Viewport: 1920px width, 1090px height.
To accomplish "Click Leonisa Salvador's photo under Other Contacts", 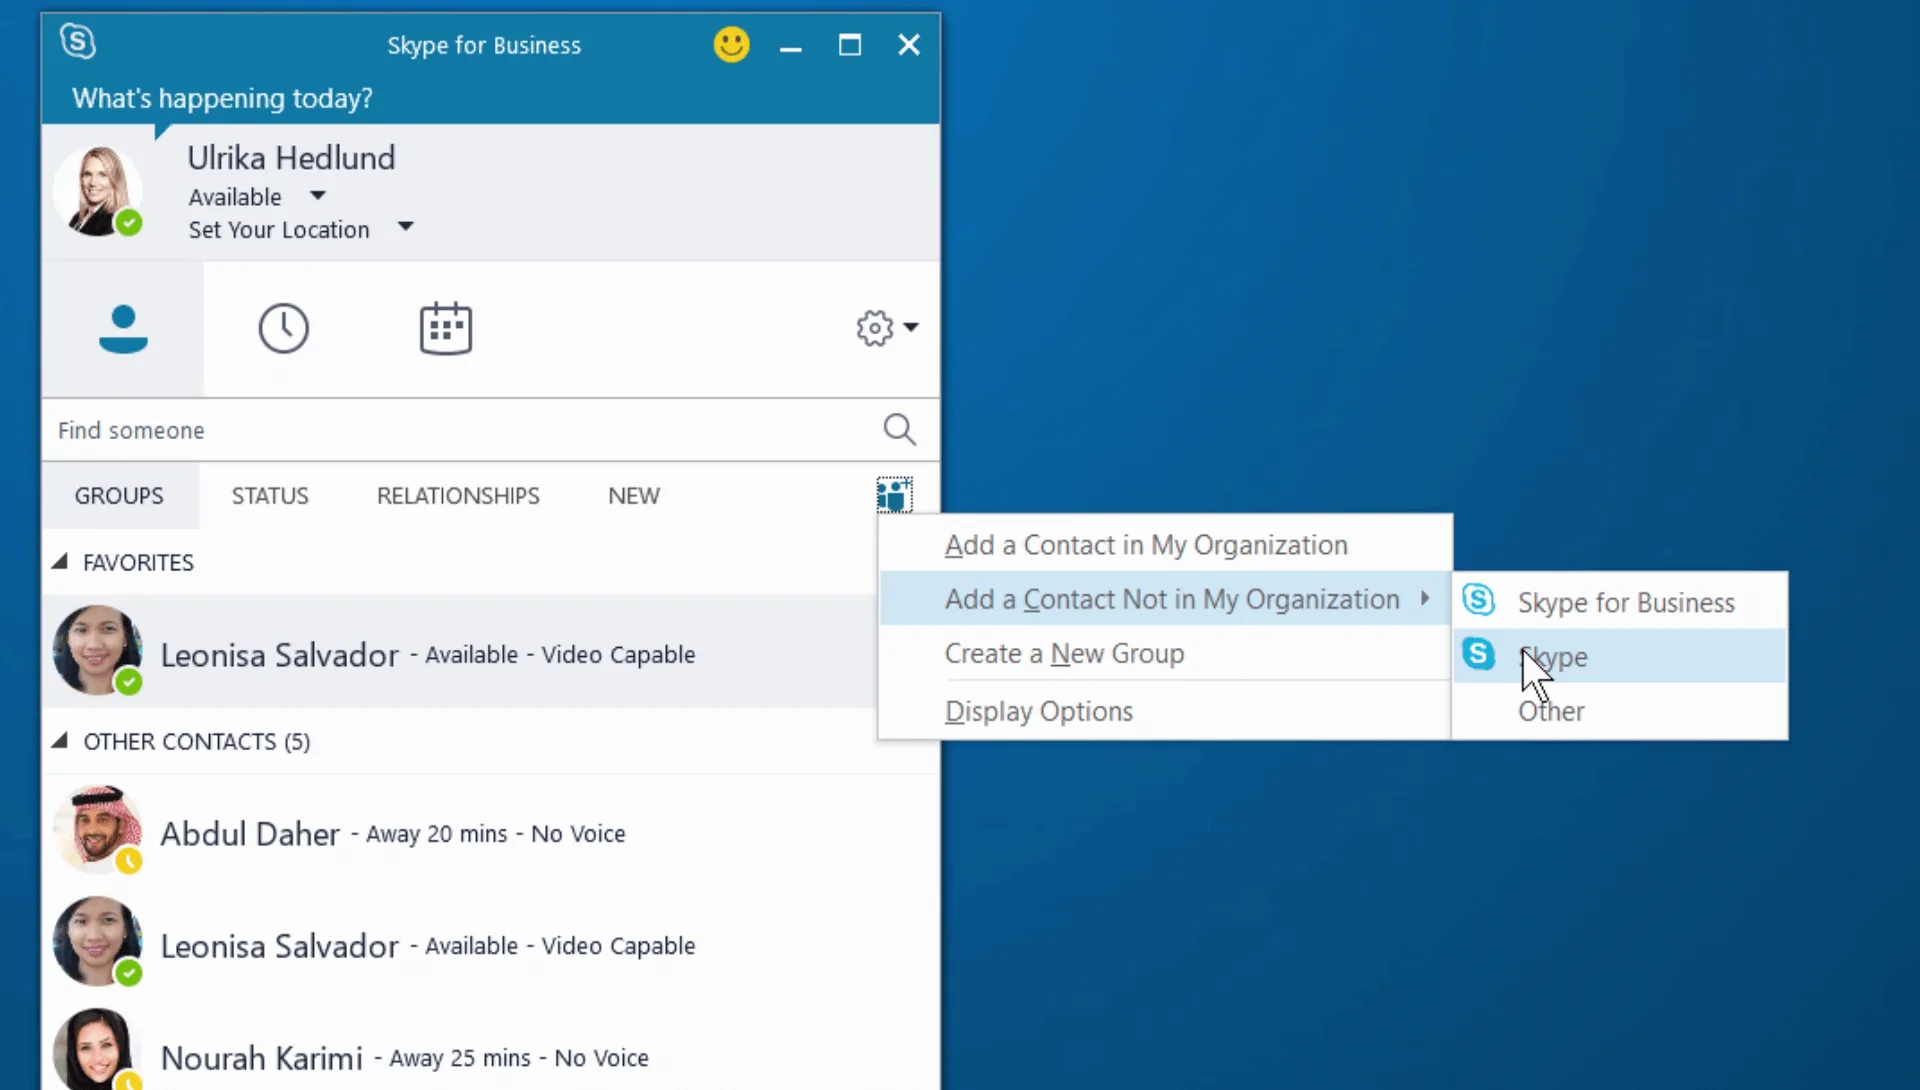I will [x=97, y=941].
